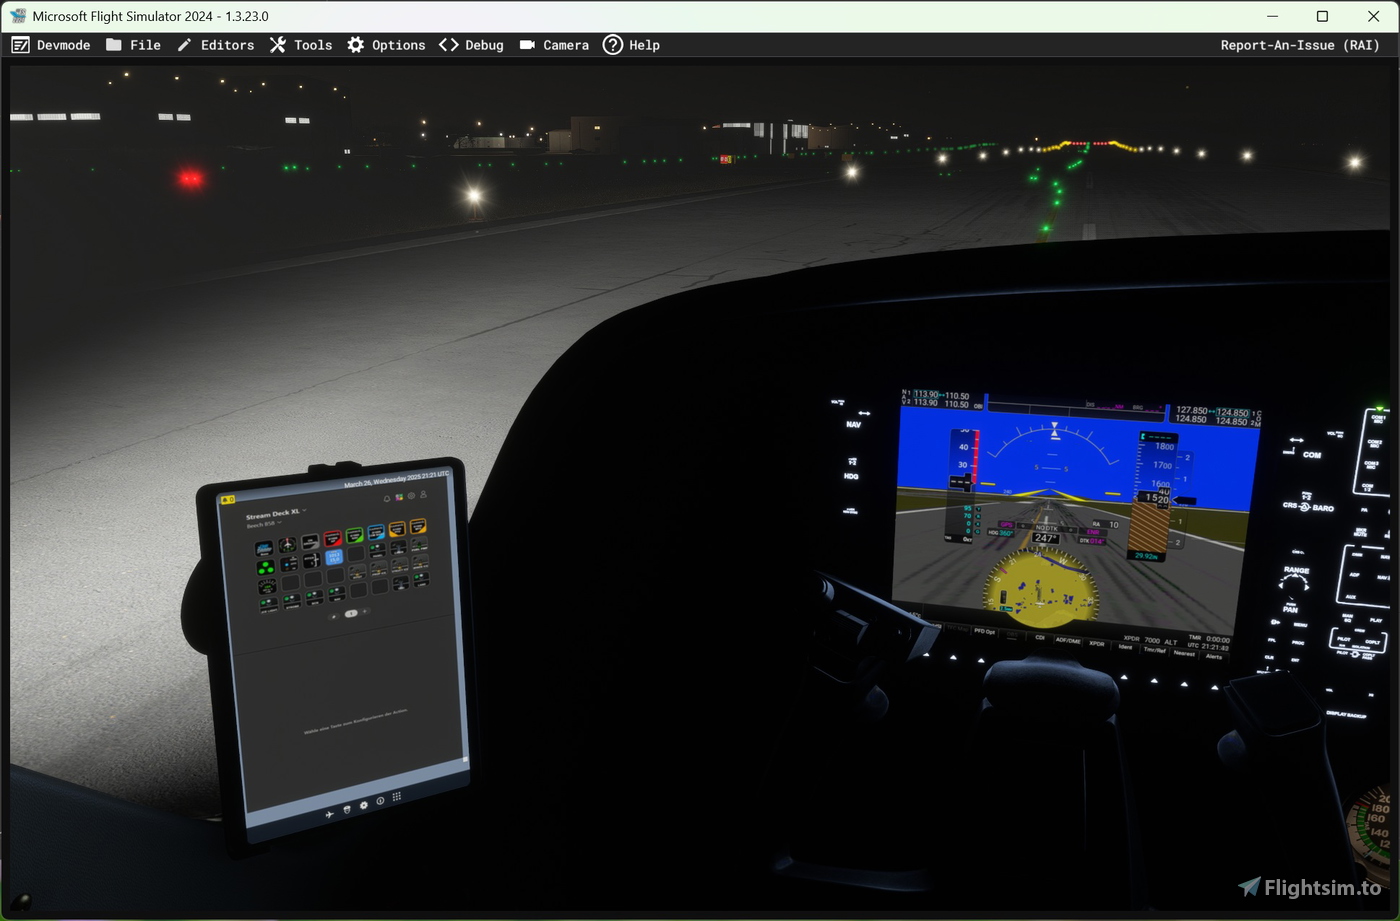Open the Beech B58 profile dropdown
This screenshot has width=1400, height=921.
pyautogui.click(x=280, y=523)
